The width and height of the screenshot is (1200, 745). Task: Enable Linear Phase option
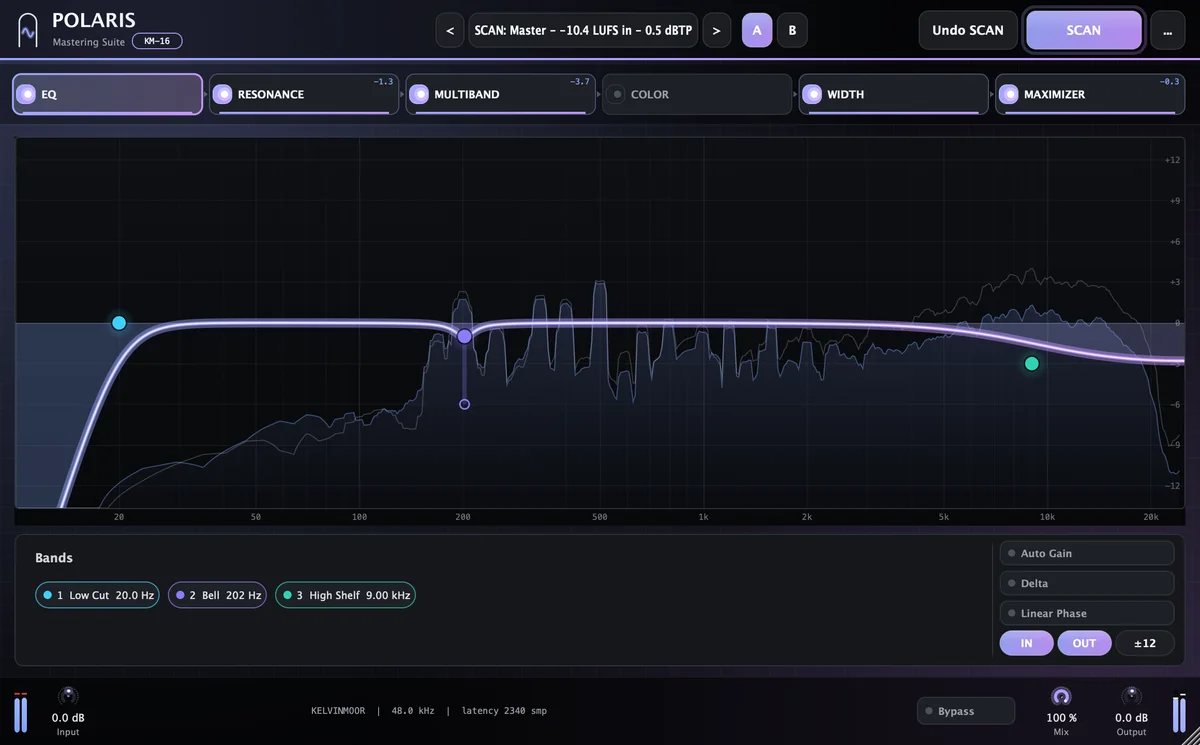pyautogui.click(x=1087, y=613)
